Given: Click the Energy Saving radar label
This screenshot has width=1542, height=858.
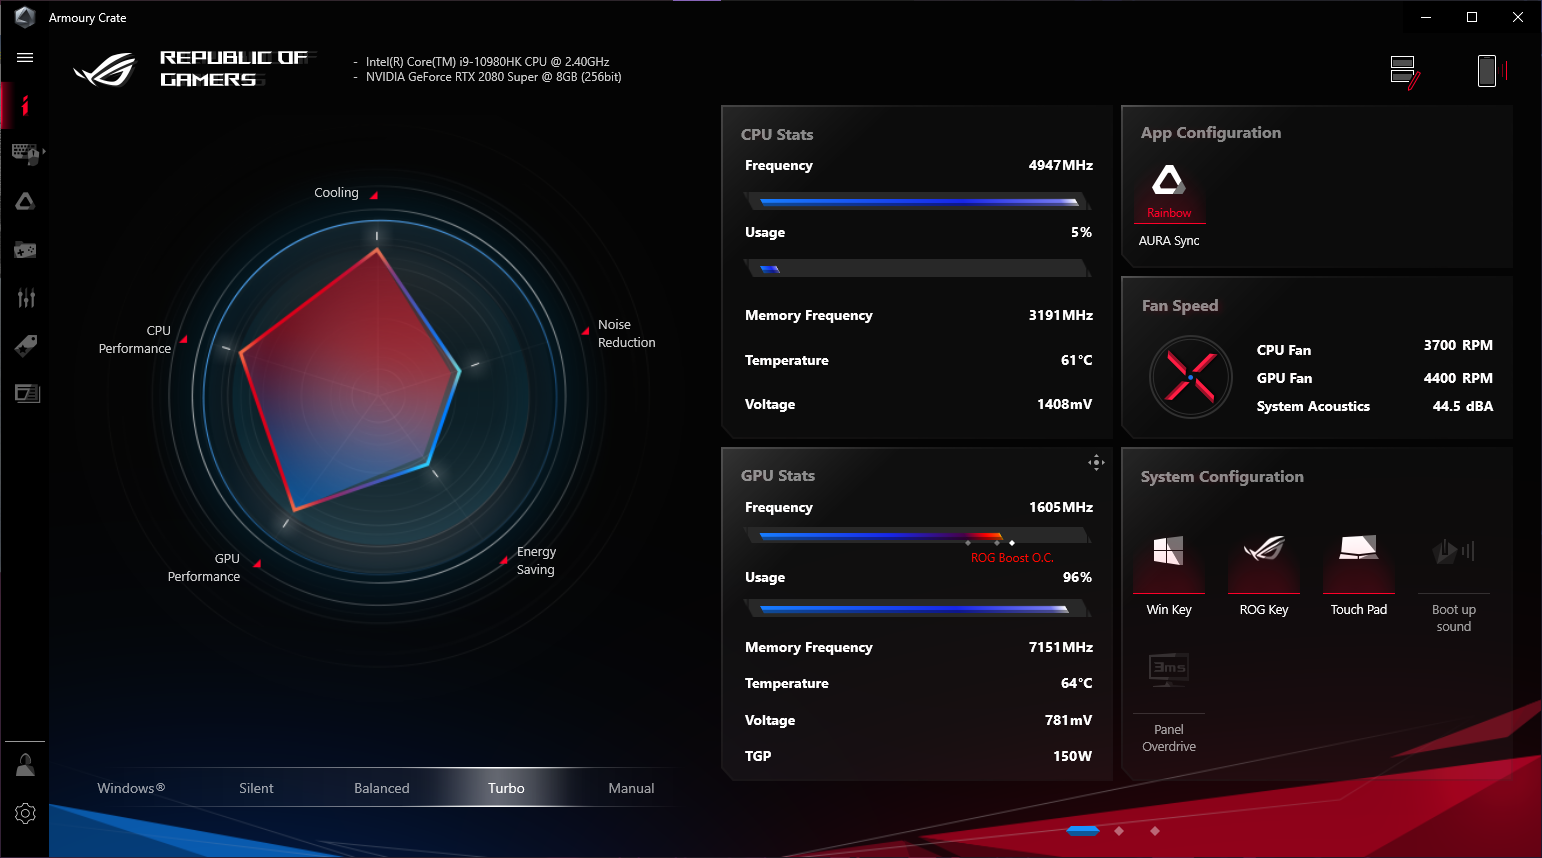Looking at the screenshot, I should (x=536, y=560).
